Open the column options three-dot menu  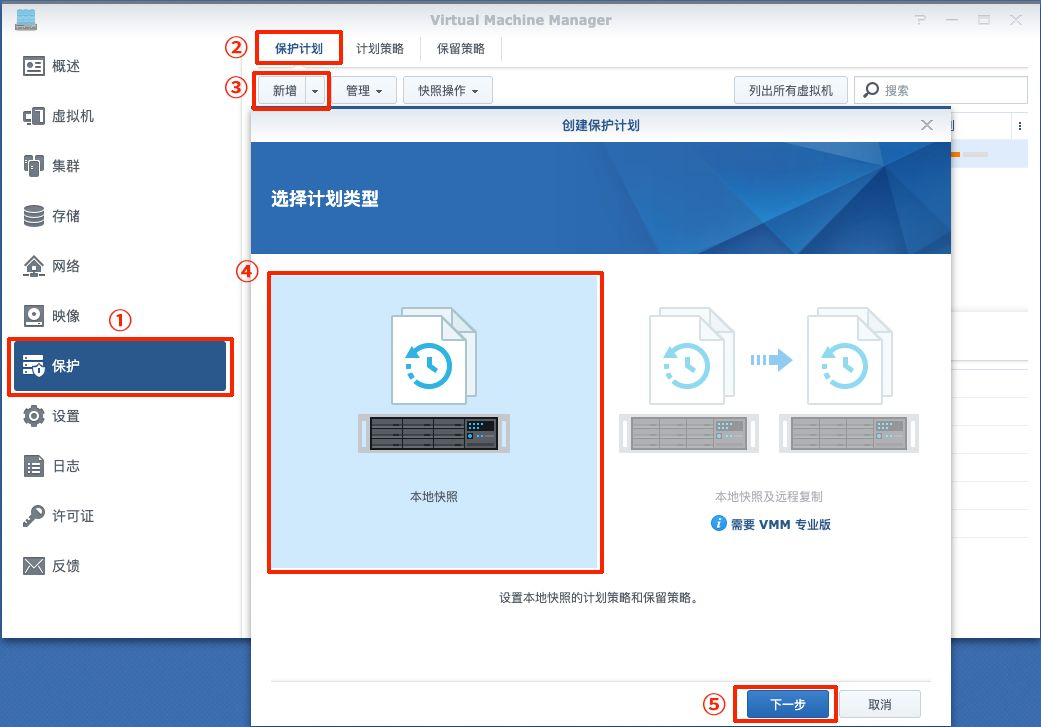pyautogui.click(x=1020, y=126)
